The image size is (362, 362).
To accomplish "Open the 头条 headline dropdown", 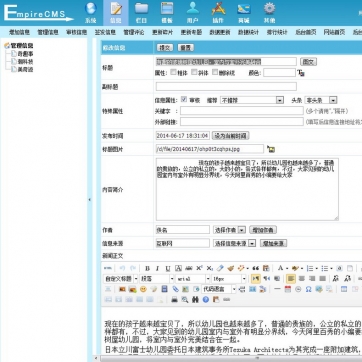I will [x=321, y=100].
